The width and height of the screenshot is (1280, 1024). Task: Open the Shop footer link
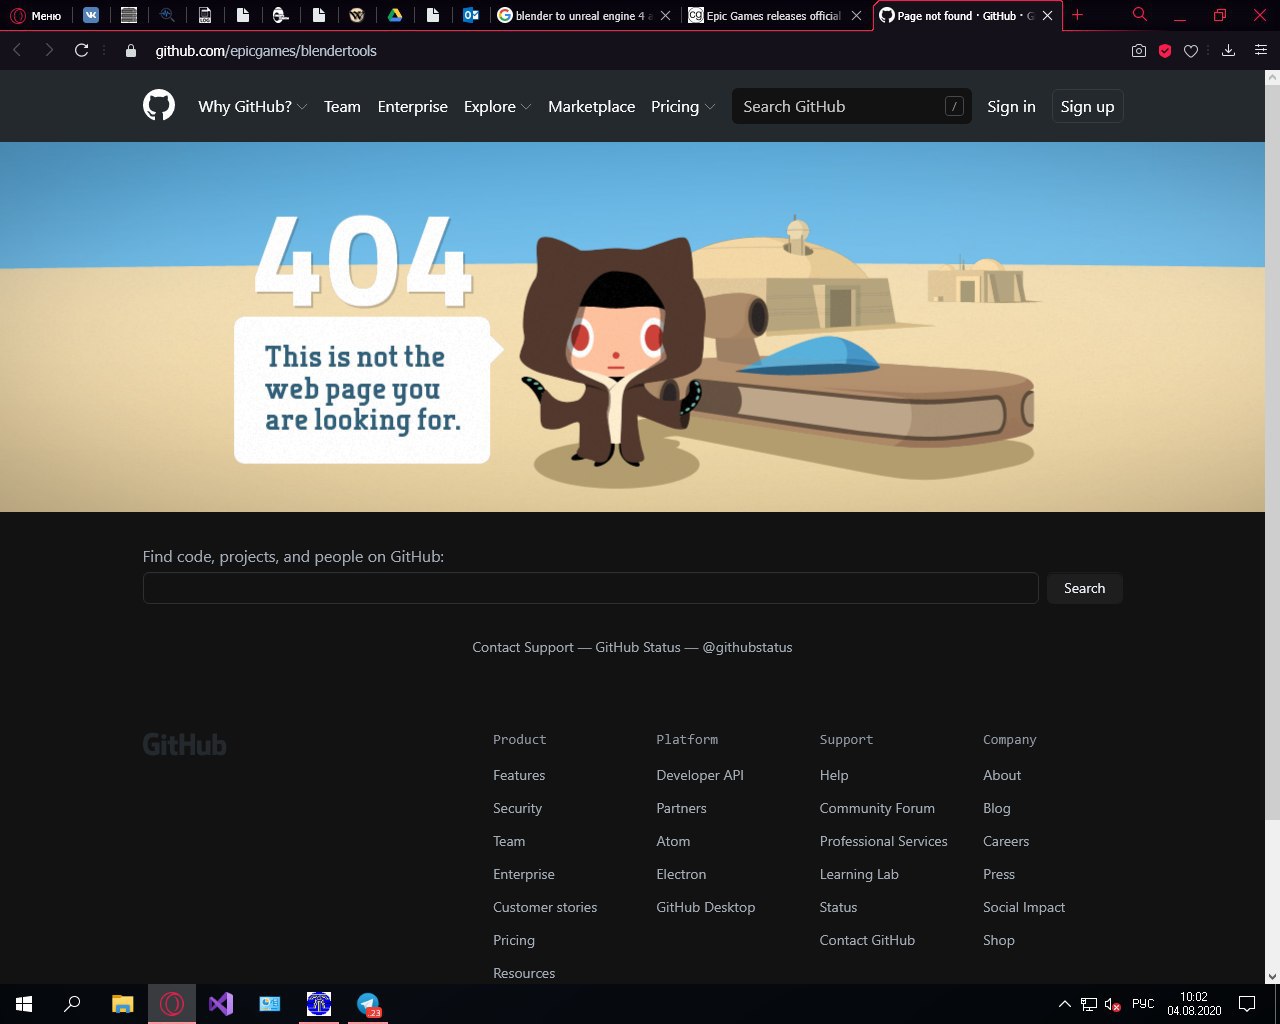tap(999, 940)
